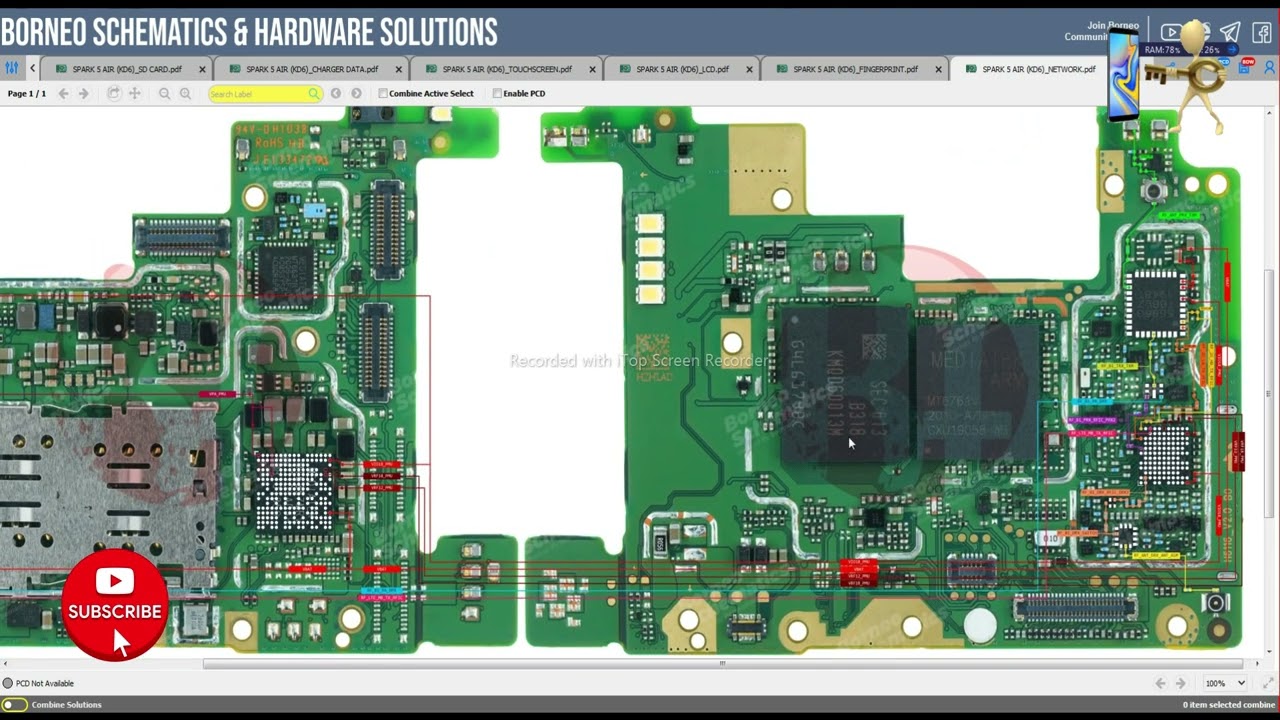Click the rotate view icon

coord(113,93)
